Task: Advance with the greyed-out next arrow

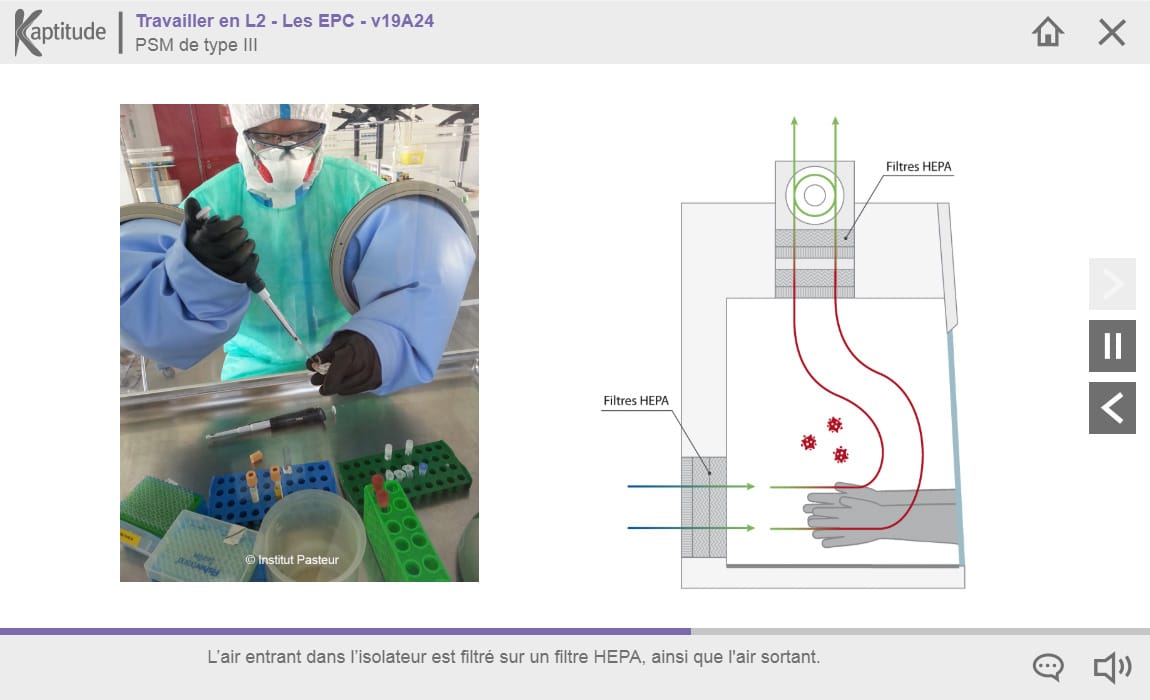Action: 1112,284
